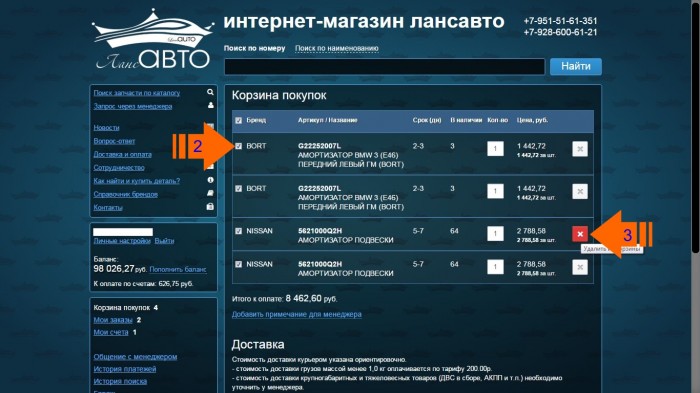The height and width of the screenshot is (393, 700).
Task: Click the magnifier icon beside Поиск запчасти по каталогу
Action: click(210, 92)
